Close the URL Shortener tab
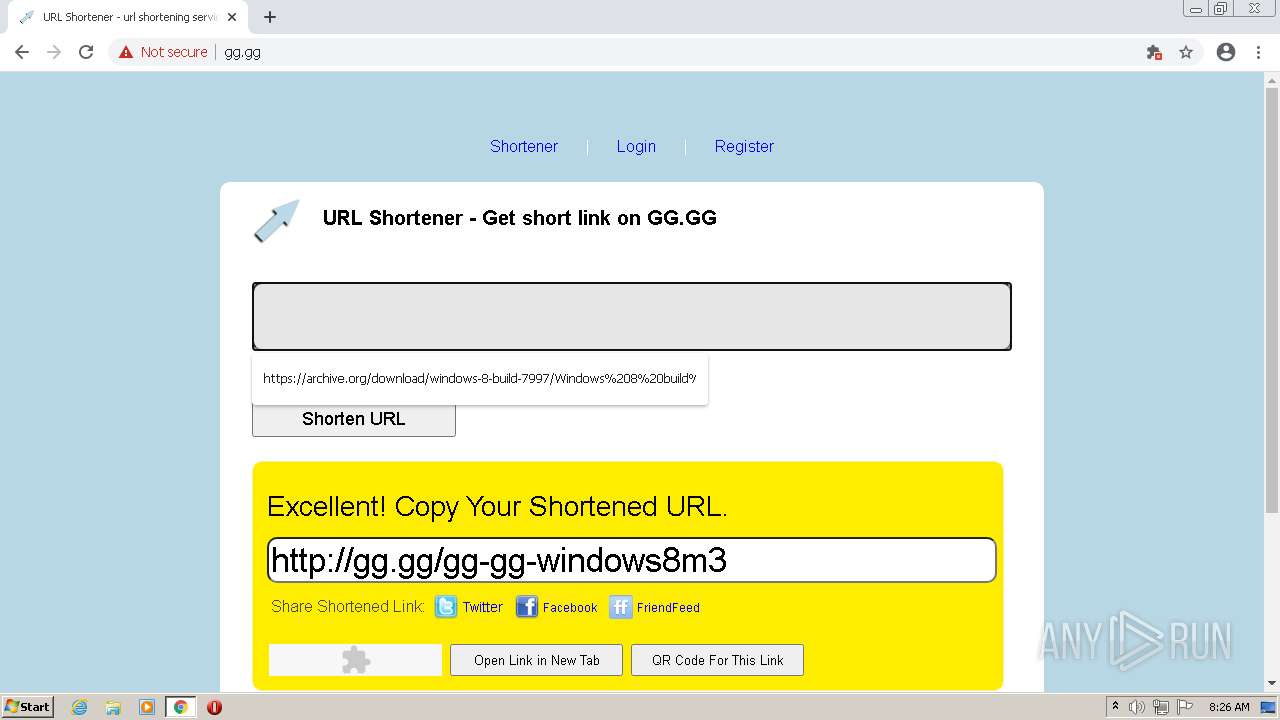The width and height of the screenshot is (1280, 720). click(x=232, y=17)
